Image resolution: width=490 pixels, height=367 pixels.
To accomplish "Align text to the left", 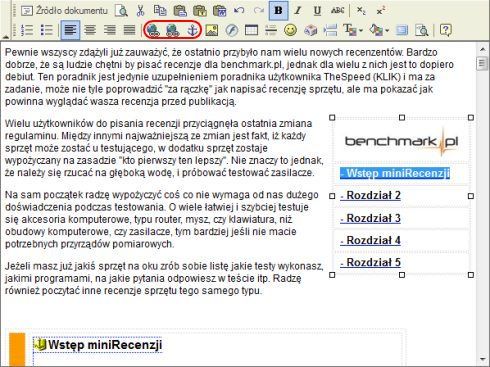I will pyautogui.click(x=70, y=30).
